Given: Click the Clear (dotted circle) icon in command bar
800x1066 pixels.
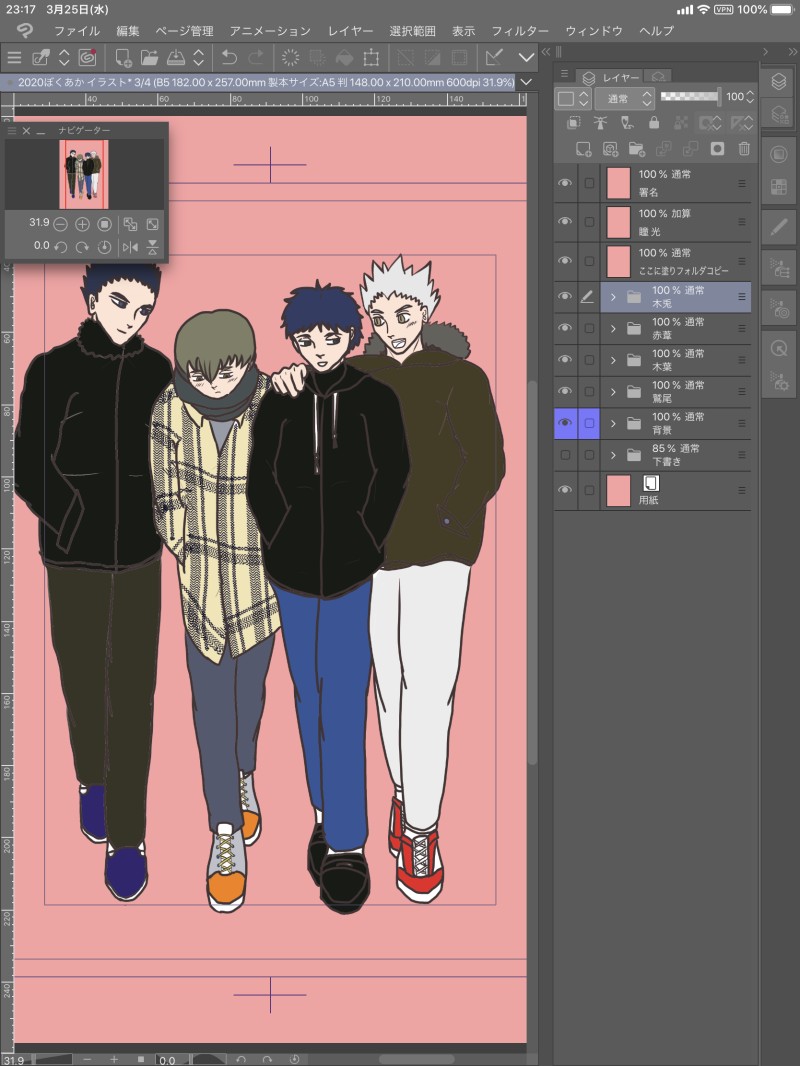Looking at the screenshot, I should (x=290, y=58).
